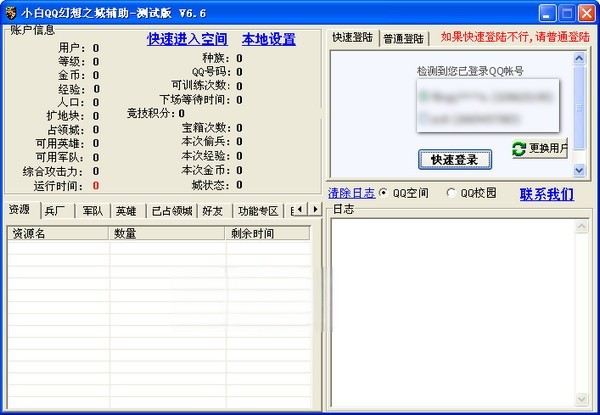Open the 资源 tab
This screenshot has width=600, height=415.
point(20,210)
